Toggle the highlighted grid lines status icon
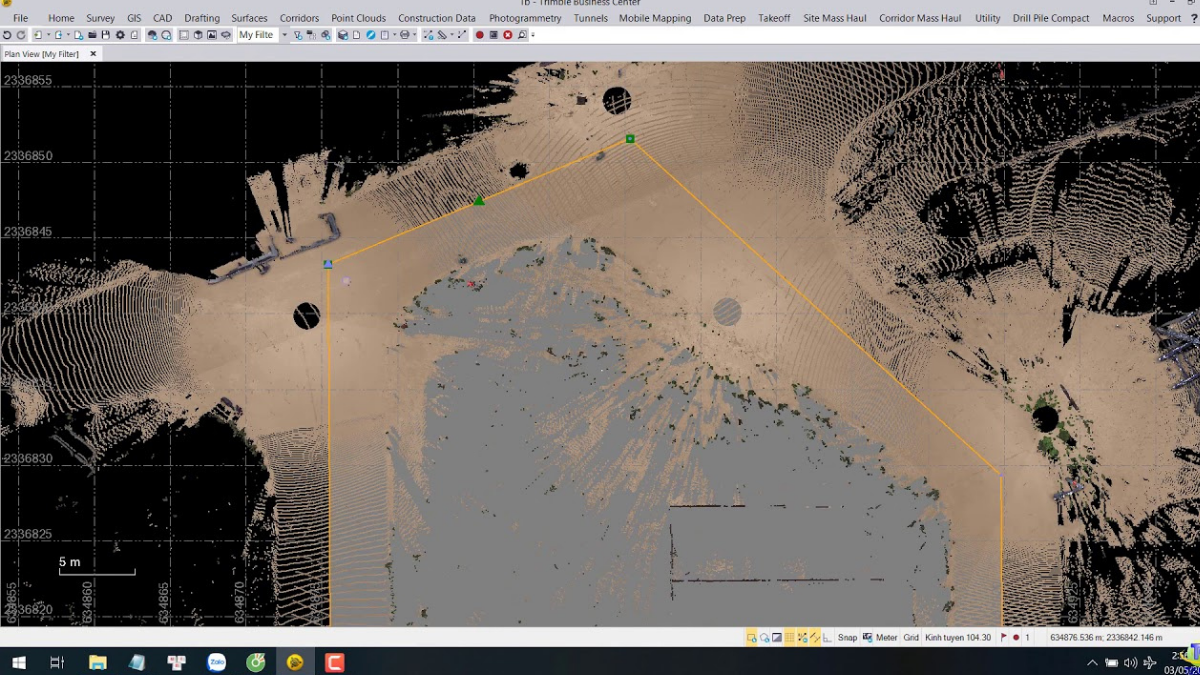 click(x=789, y=637)
